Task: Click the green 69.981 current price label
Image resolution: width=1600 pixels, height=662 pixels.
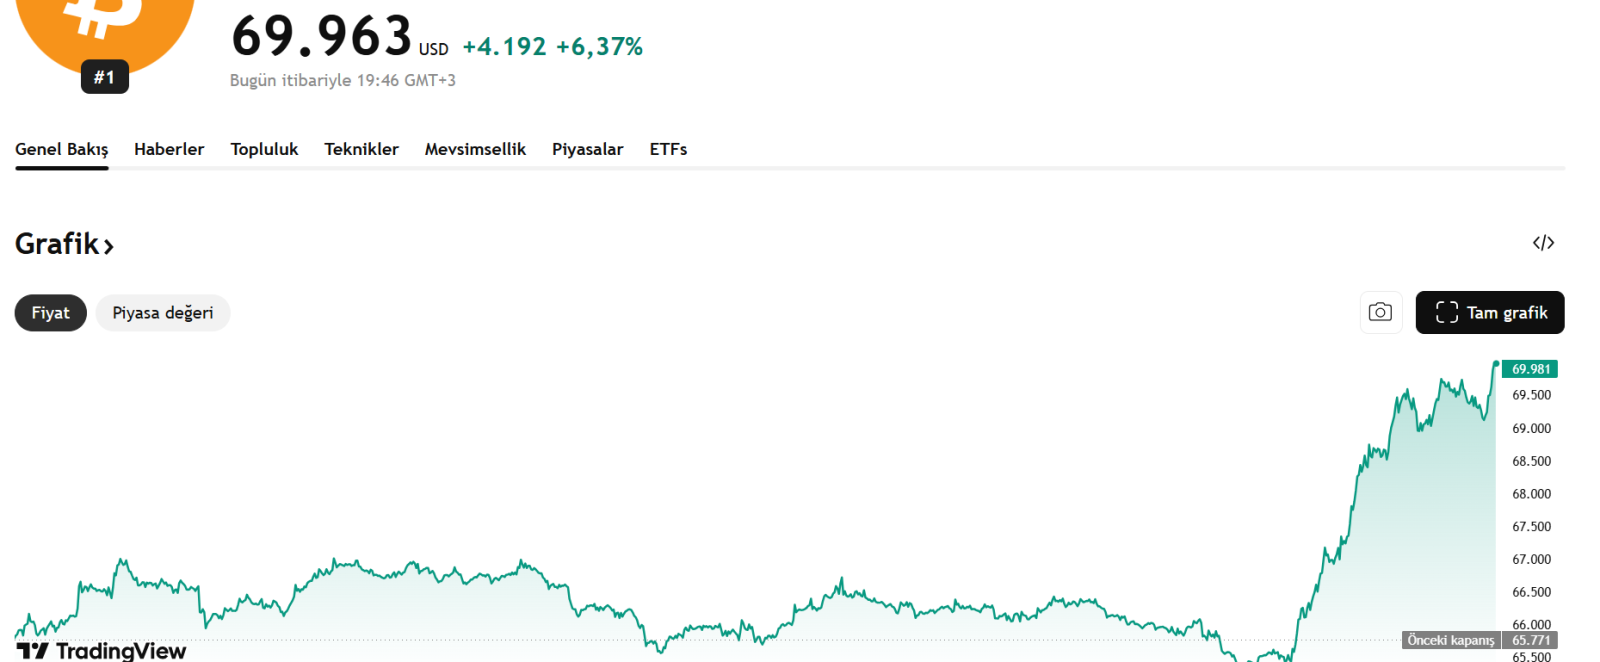Action: (1530, 369)
